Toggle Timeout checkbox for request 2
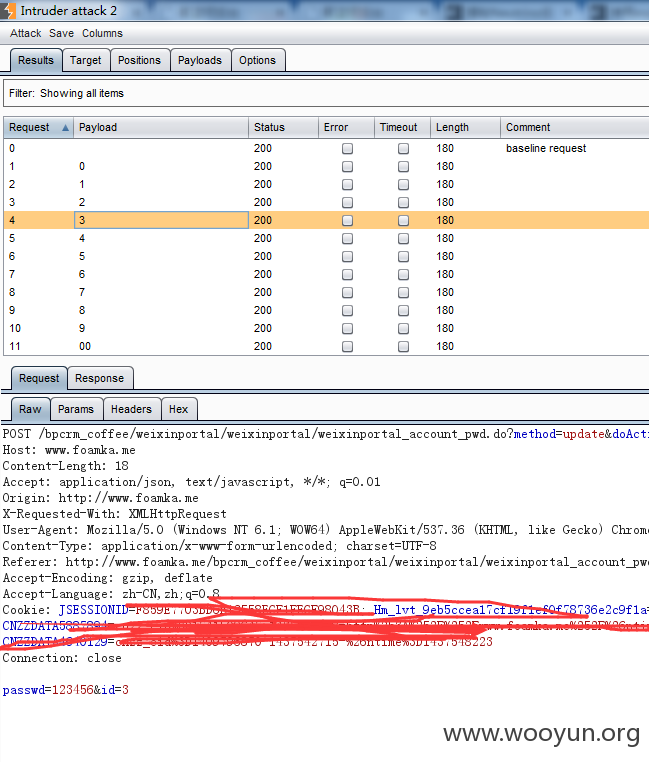Screen dimensions: 649x762 point(403,185)
